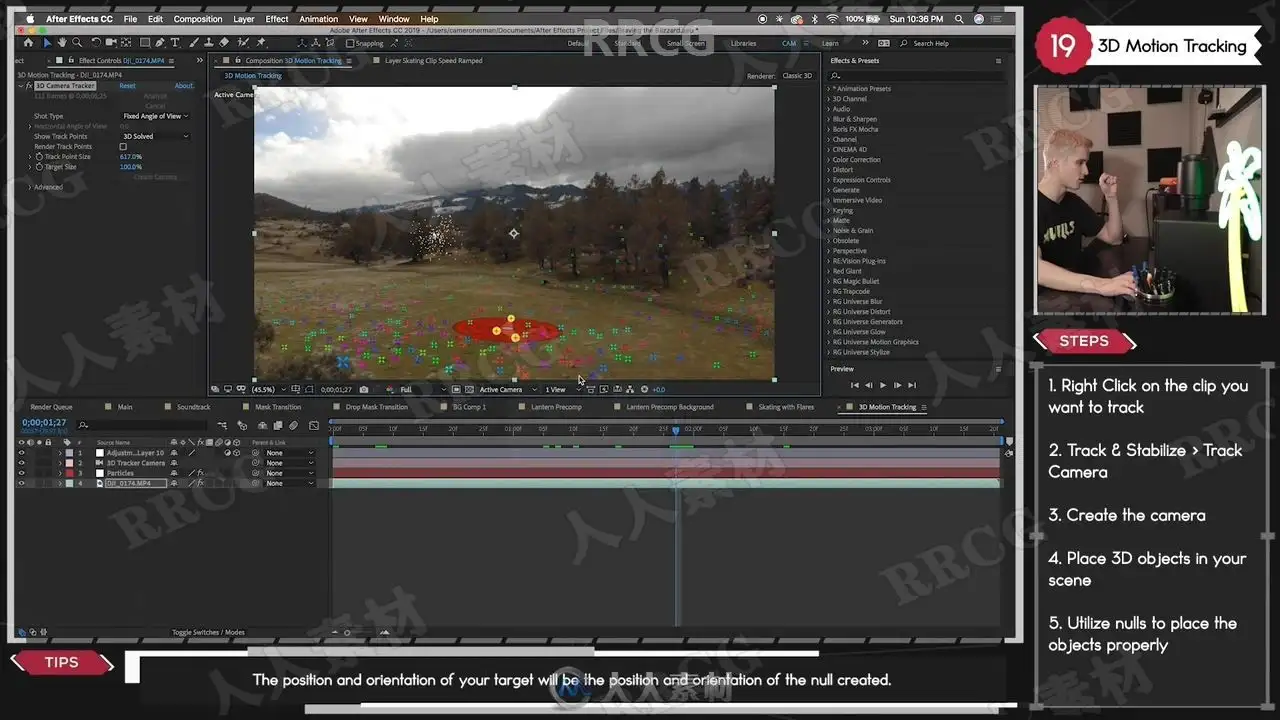Image resolution: width=1280 pixels, height=720 pixels.
Task: Select the Pen tool
Action: point(162,43)
